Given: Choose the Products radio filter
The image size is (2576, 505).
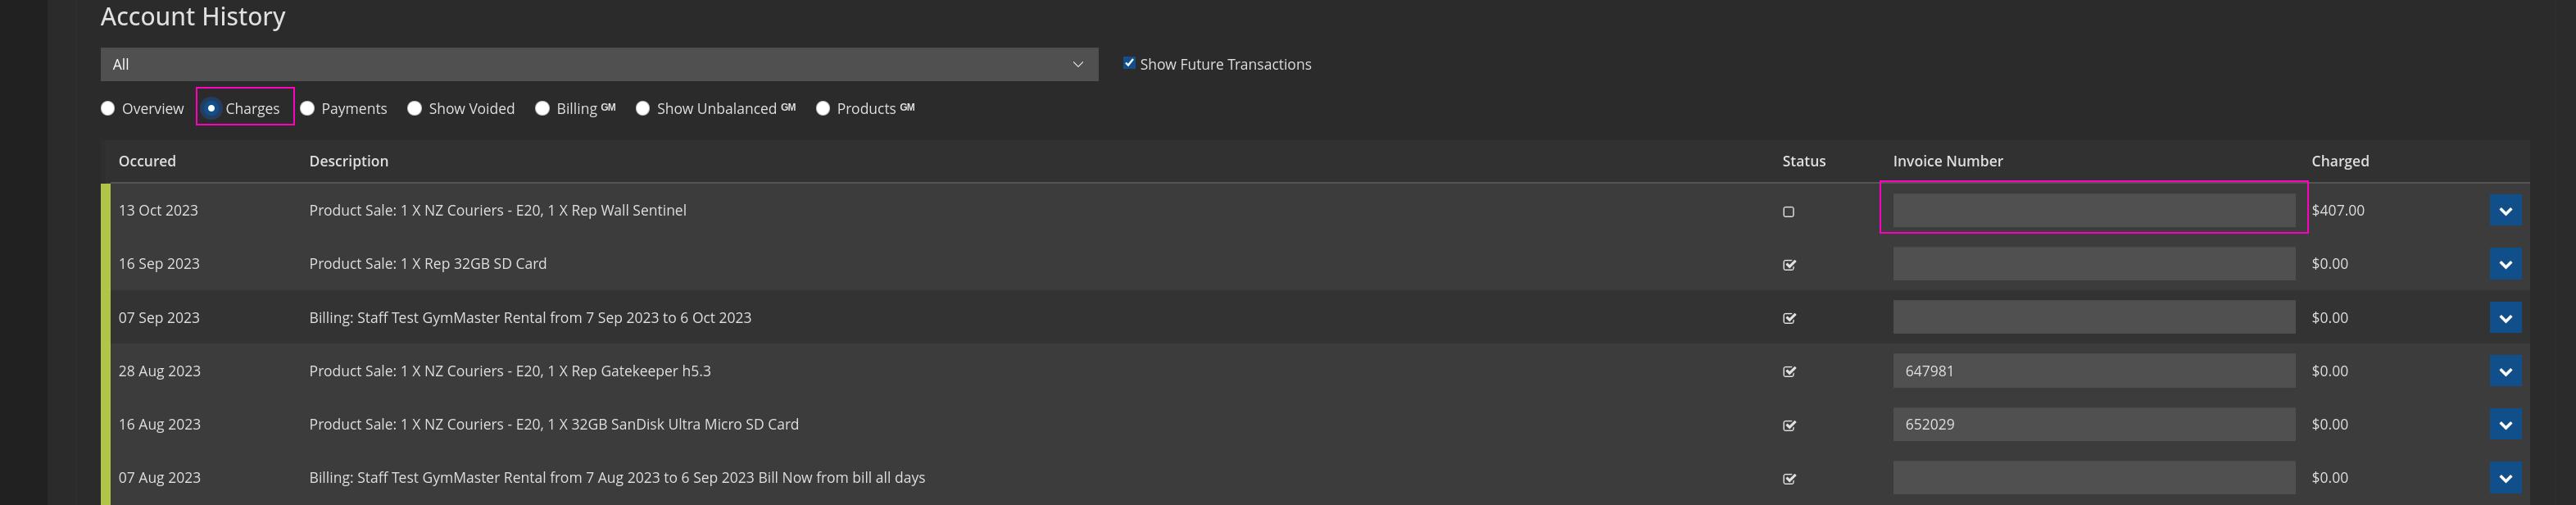Looking at the screenshot, I should pos(823,109).
